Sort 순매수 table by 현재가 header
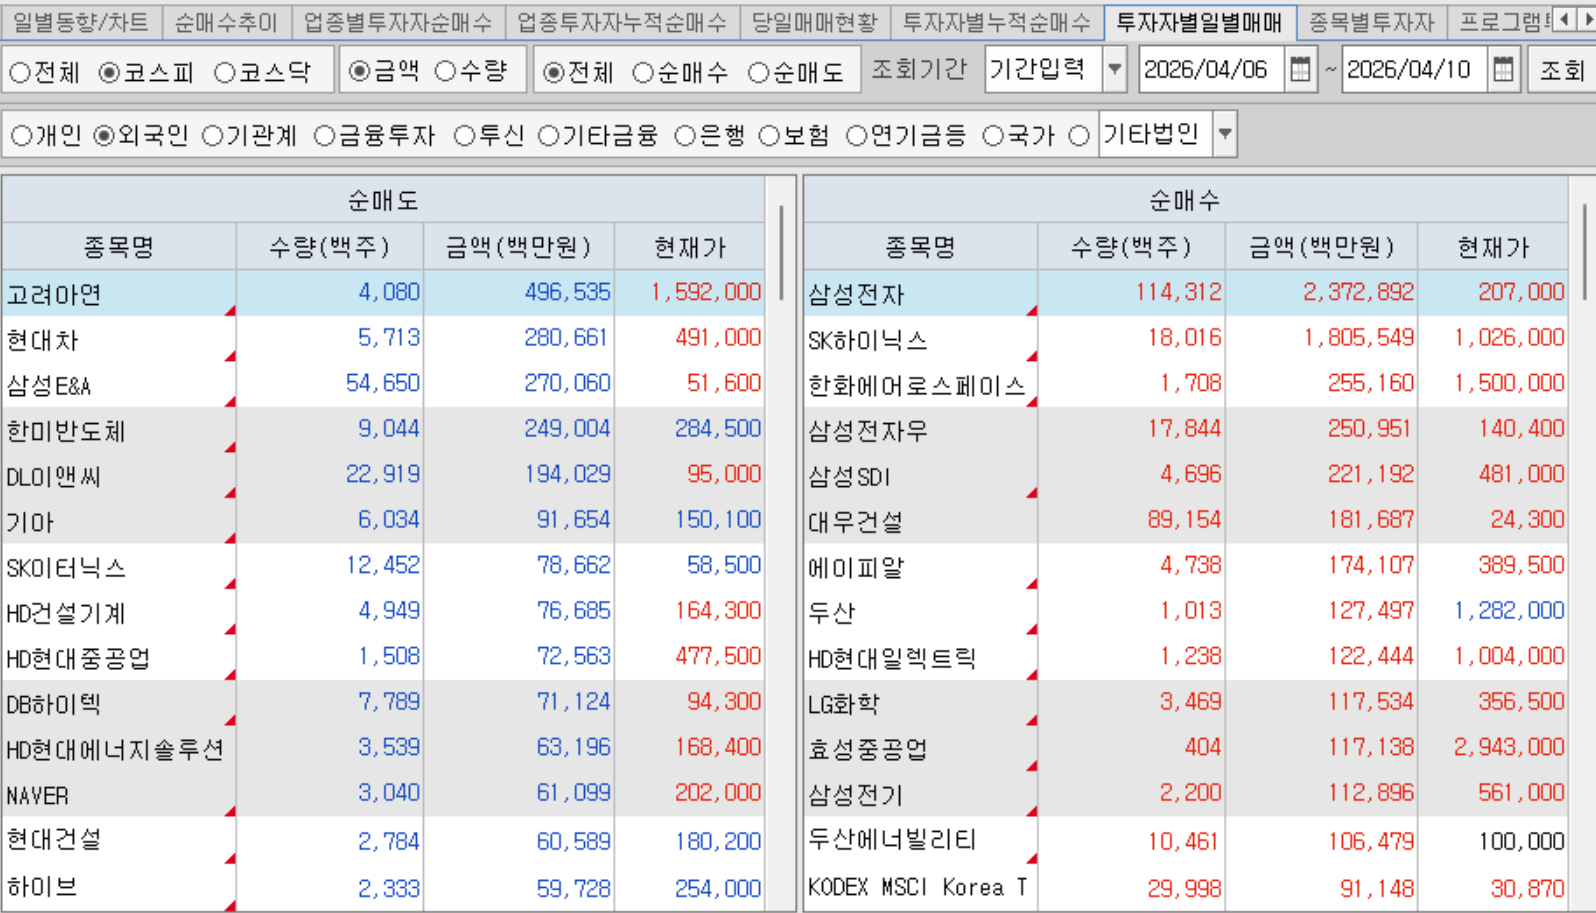Viewport: 1596px width, 913px height. pos(1494,247)
